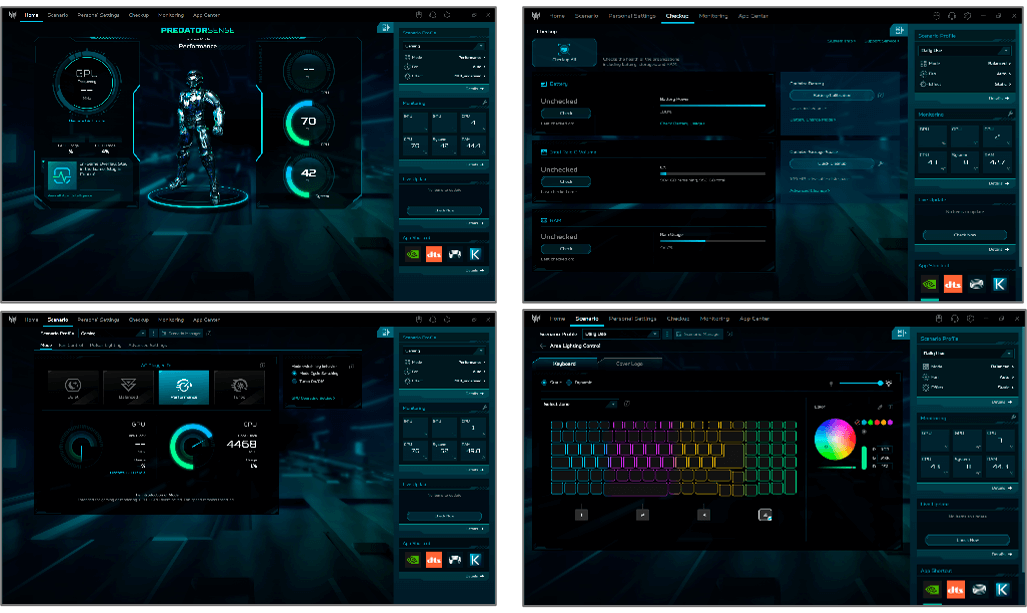The height and width of the screenshot is (613, 1027).
Task: Open Scenario Profile dropdown at lighting window top
Action: pos(620,334)
